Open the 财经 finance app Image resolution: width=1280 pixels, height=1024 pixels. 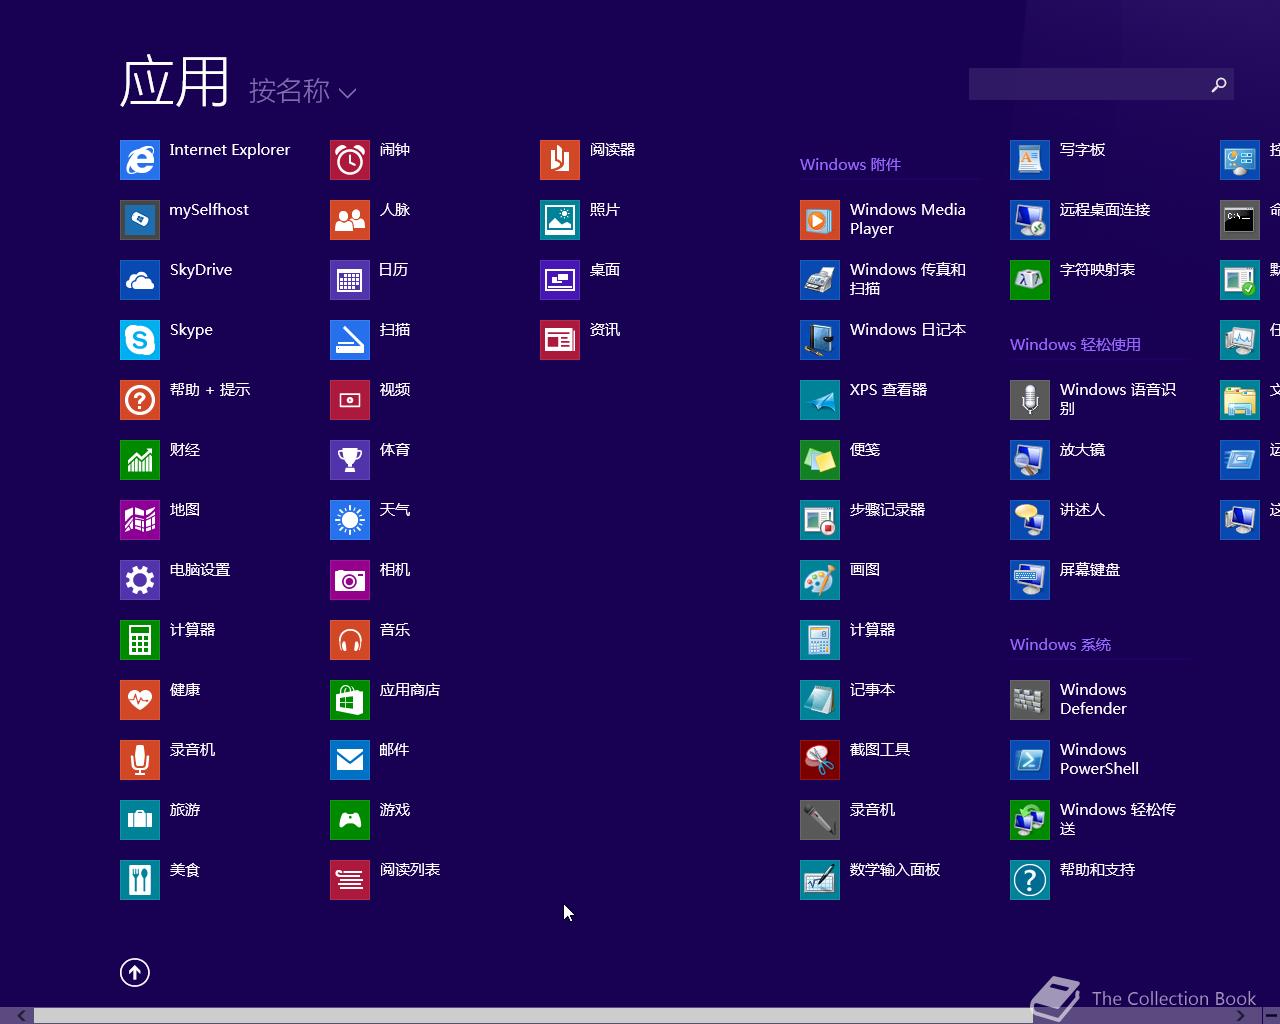pyautogui.click(x=140, y=460)
